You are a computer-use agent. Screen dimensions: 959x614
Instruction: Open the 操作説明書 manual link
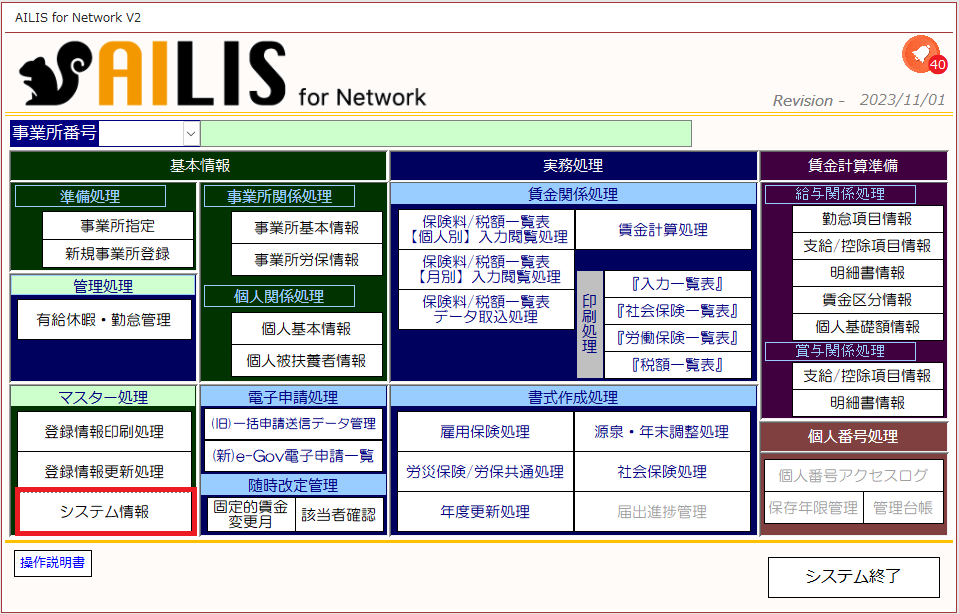pos(53,563)
